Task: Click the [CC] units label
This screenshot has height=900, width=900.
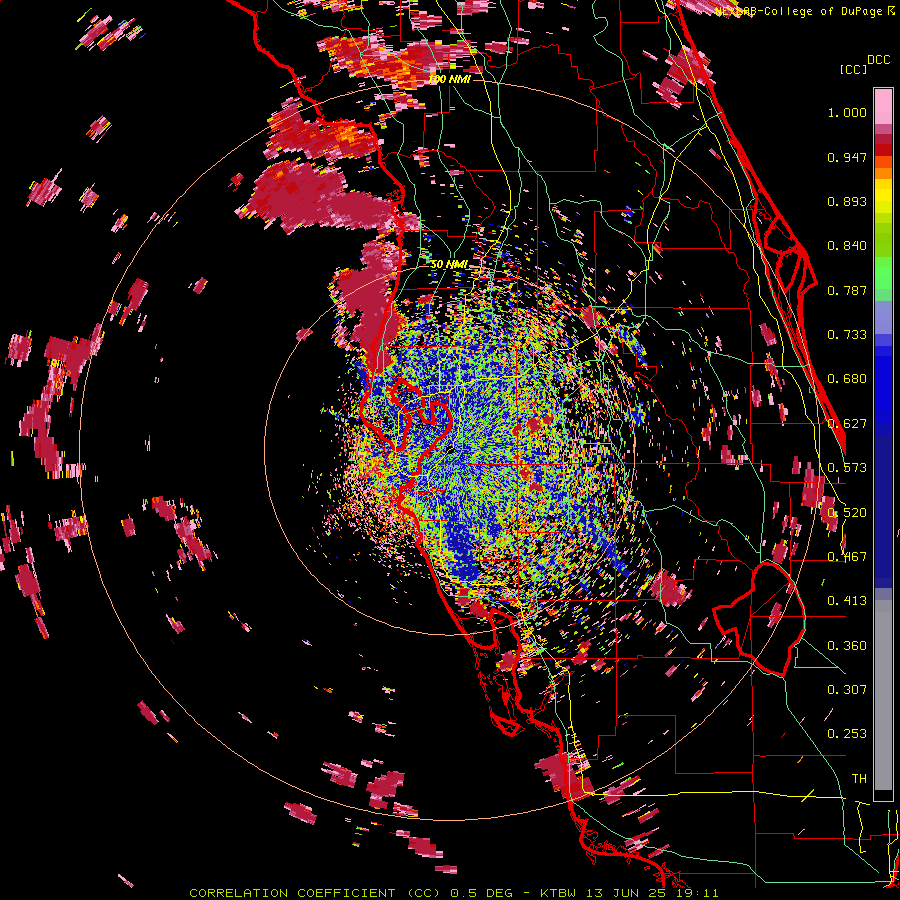Action: pyautogui.click(x=854, y=69)
